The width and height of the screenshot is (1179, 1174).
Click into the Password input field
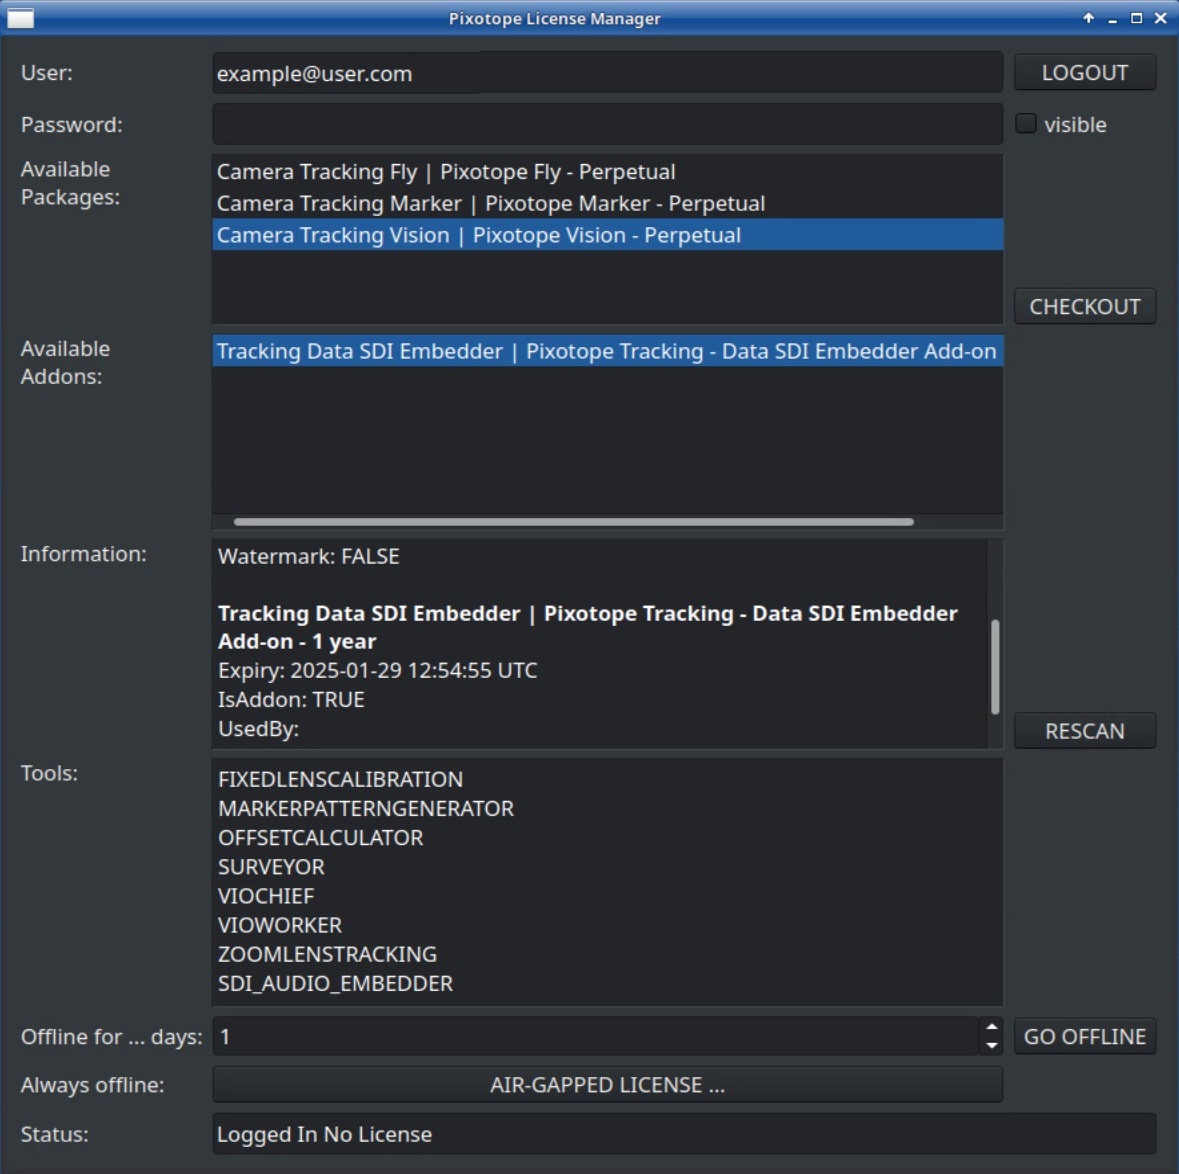(607, 125)
